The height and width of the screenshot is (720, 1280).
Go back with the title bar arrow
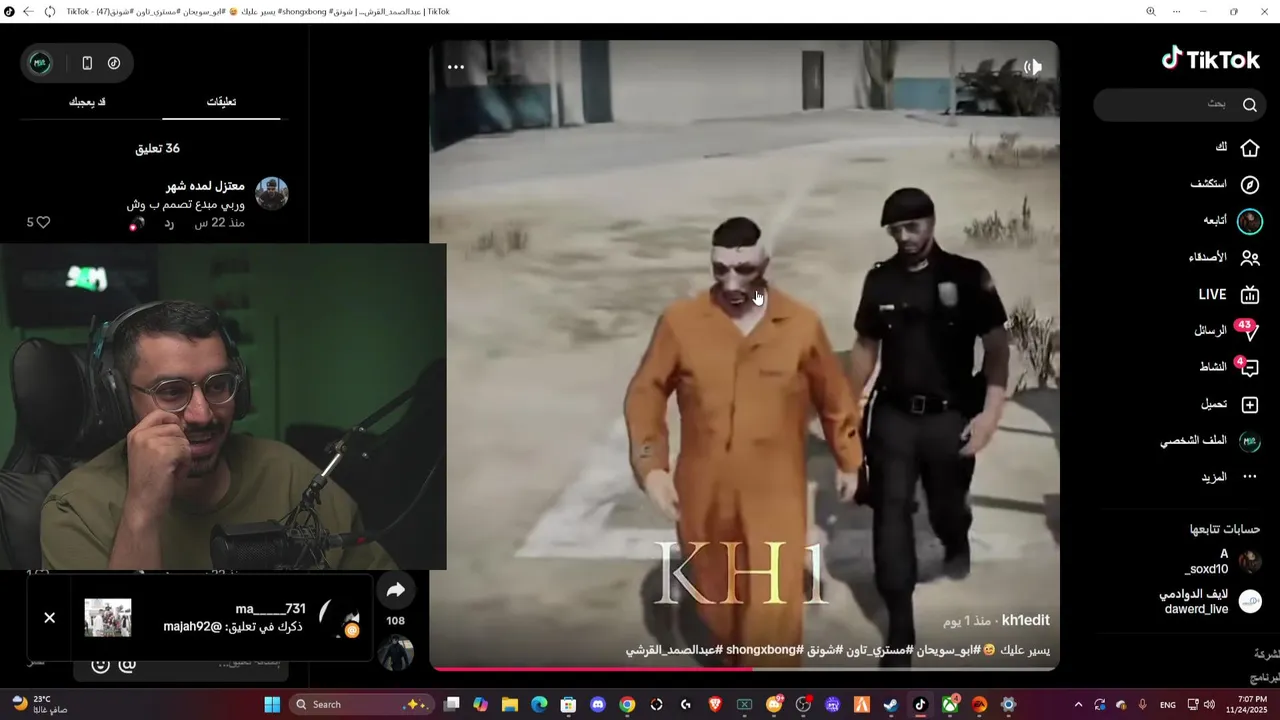[28, 12]
